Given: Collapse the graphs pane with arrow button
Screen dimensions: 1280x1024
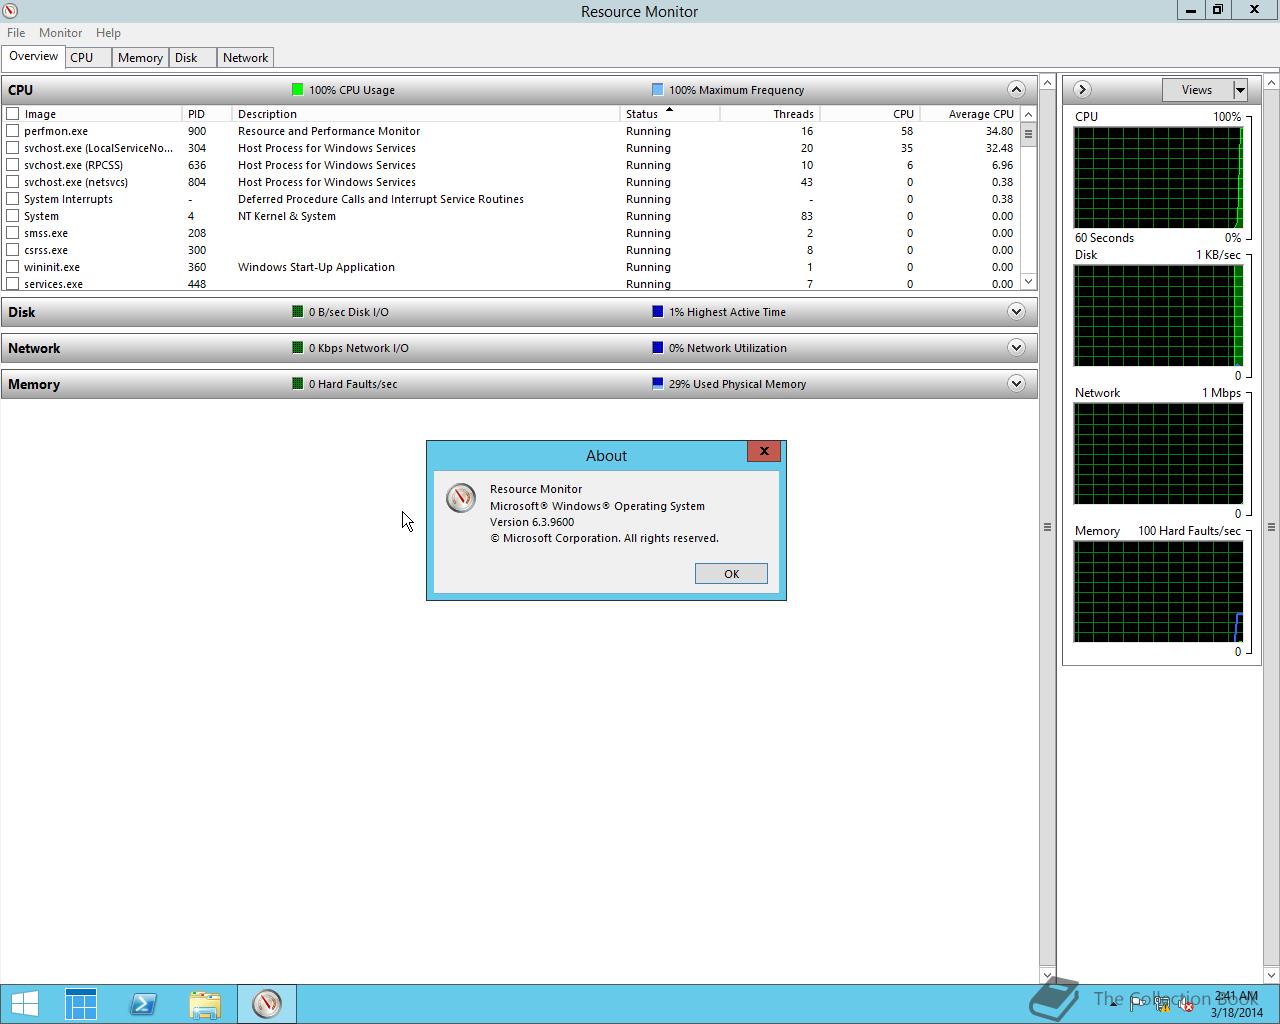Looking at the screenshot, I should coord(1082,90).
